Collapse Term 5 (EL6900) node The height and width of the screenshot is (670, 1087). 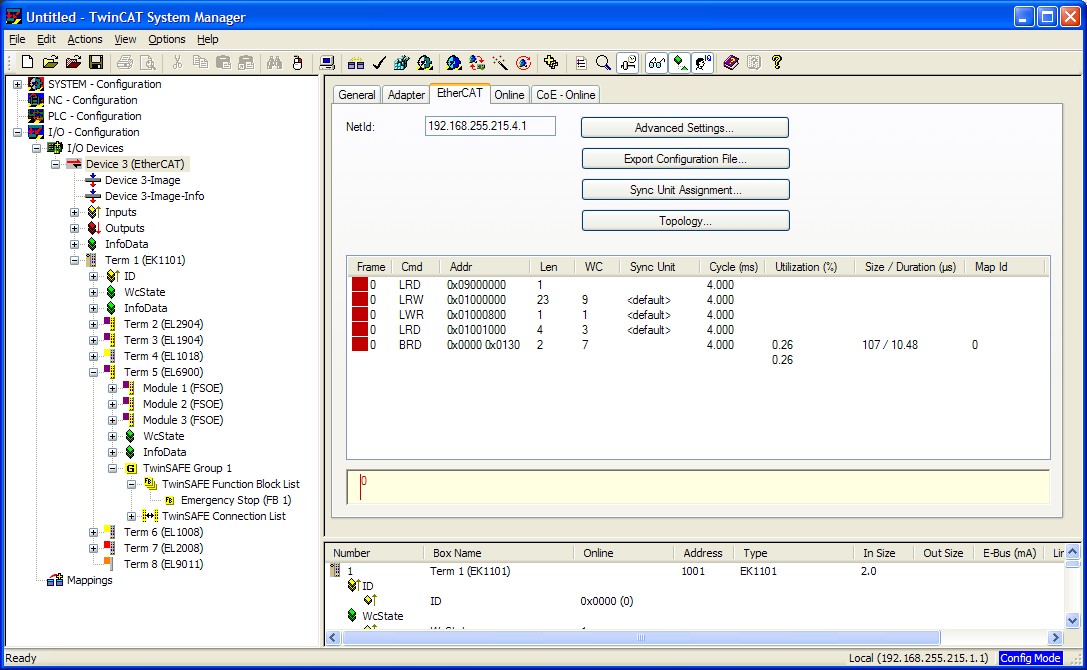point(94,372)
